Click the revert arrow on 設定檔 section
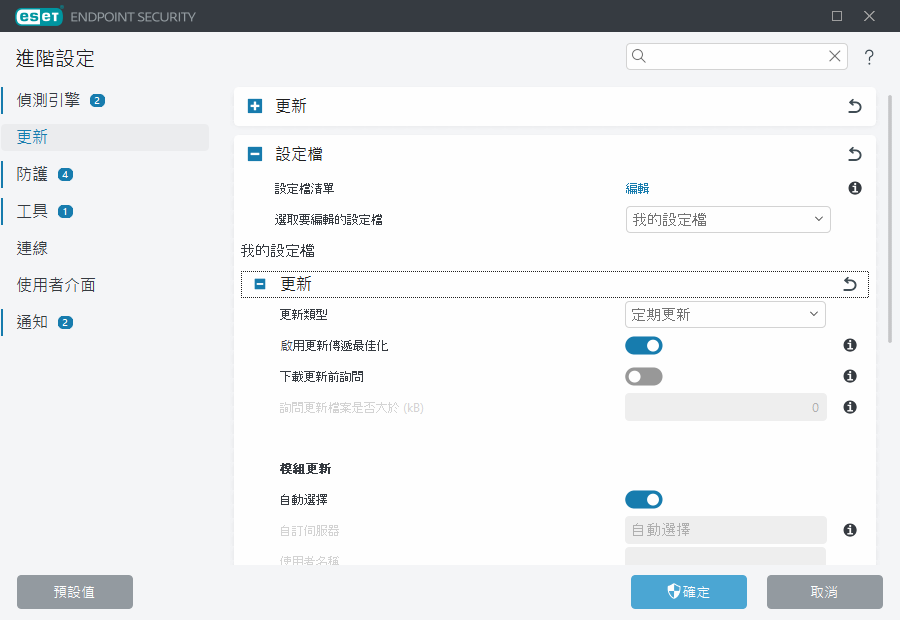The width and height of the screenshot is (900, 620). click(854, 154)
